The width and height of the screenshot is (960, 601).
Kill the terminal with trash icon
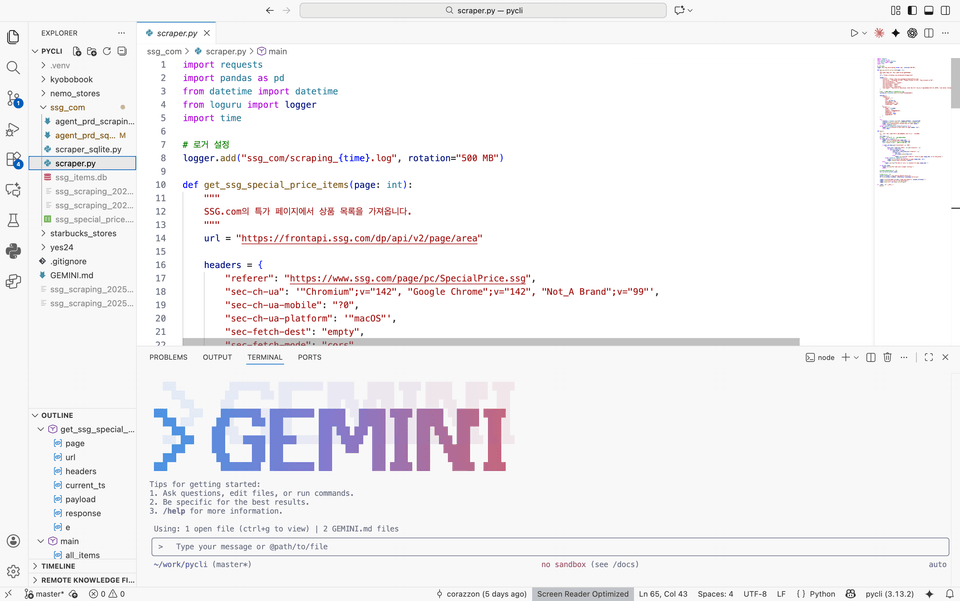click(x=887, y=357)
